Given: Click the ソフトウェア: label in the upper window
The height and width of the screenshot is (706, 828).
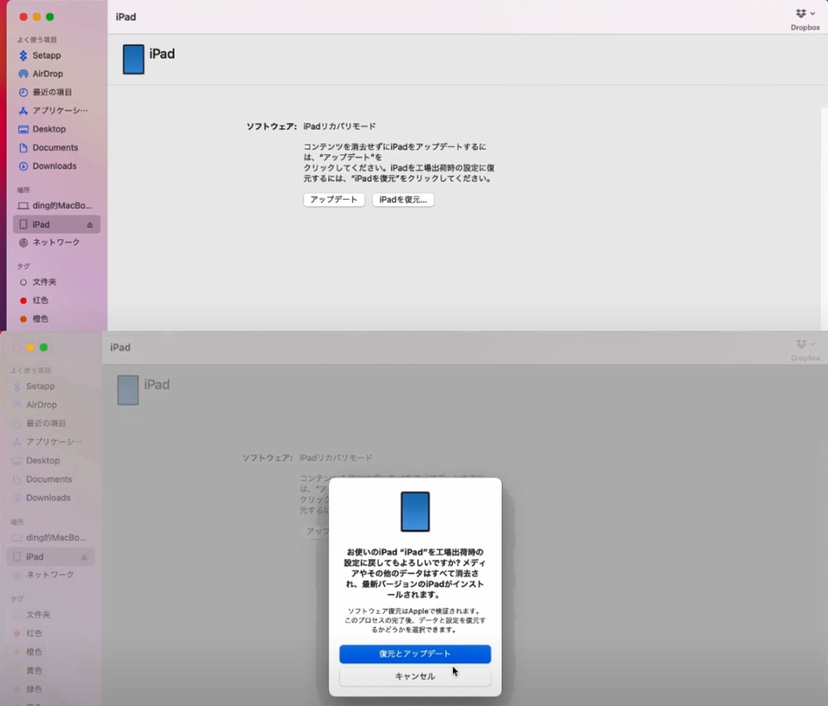Looking at the screenshot, I should 271,126.
